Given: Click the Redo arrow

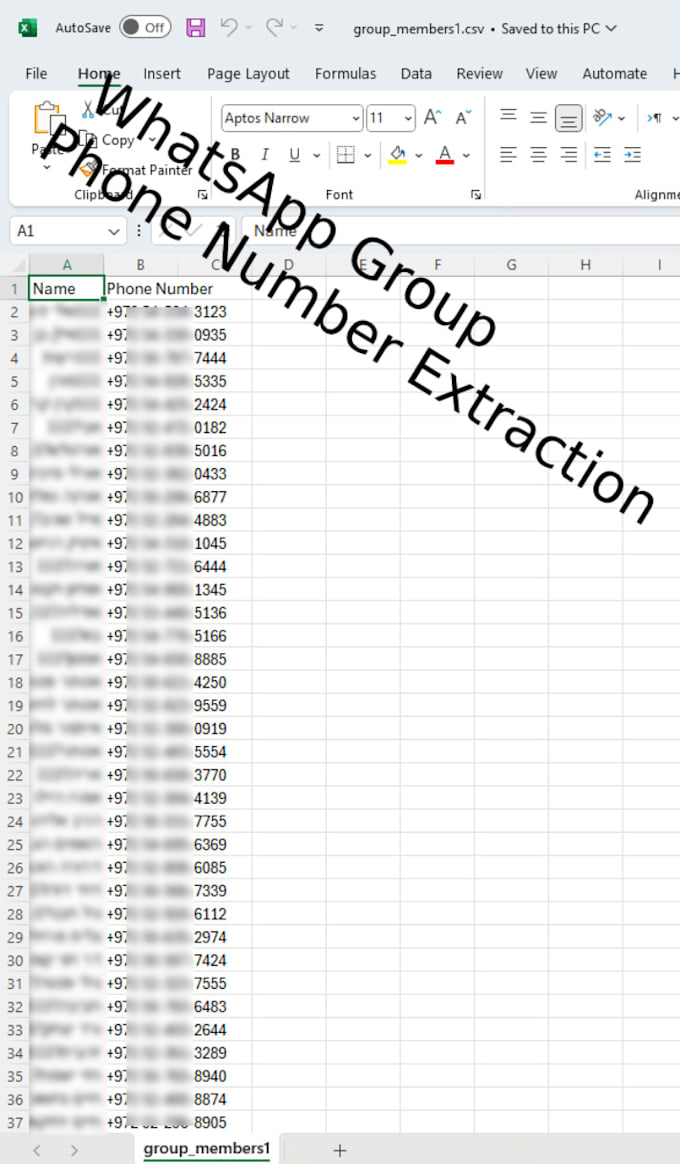Looking at the screenshot, I should (274, 27).
